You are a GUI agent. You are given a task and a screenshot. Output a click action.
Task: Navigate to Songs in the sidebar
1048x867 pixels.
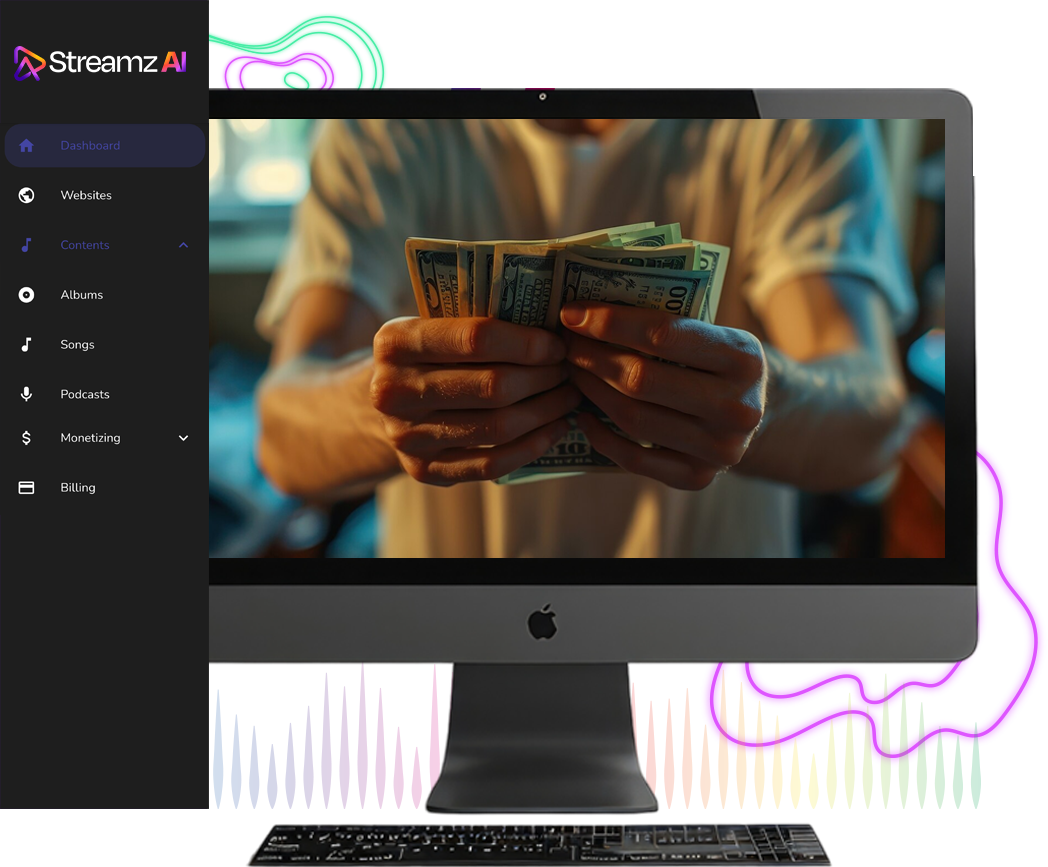pos(77,345)
